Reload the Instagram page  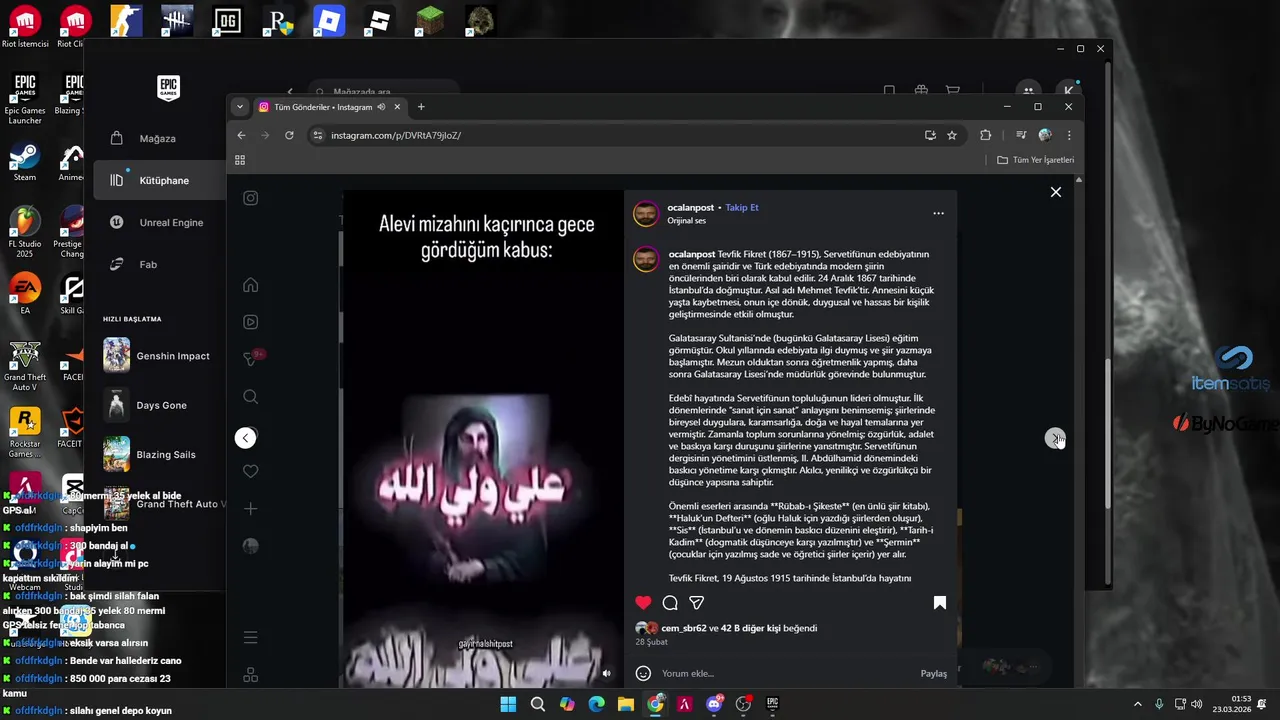[x=289, y=135]
